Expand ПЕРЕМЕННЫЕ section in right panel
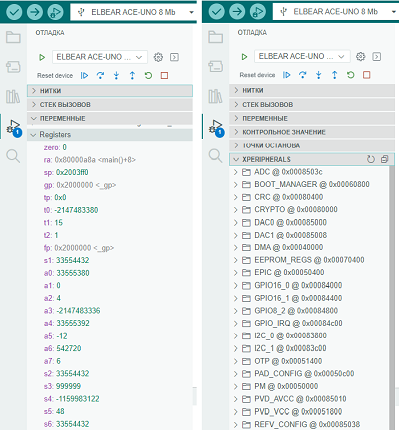399x430 pixels. point(312,118)
